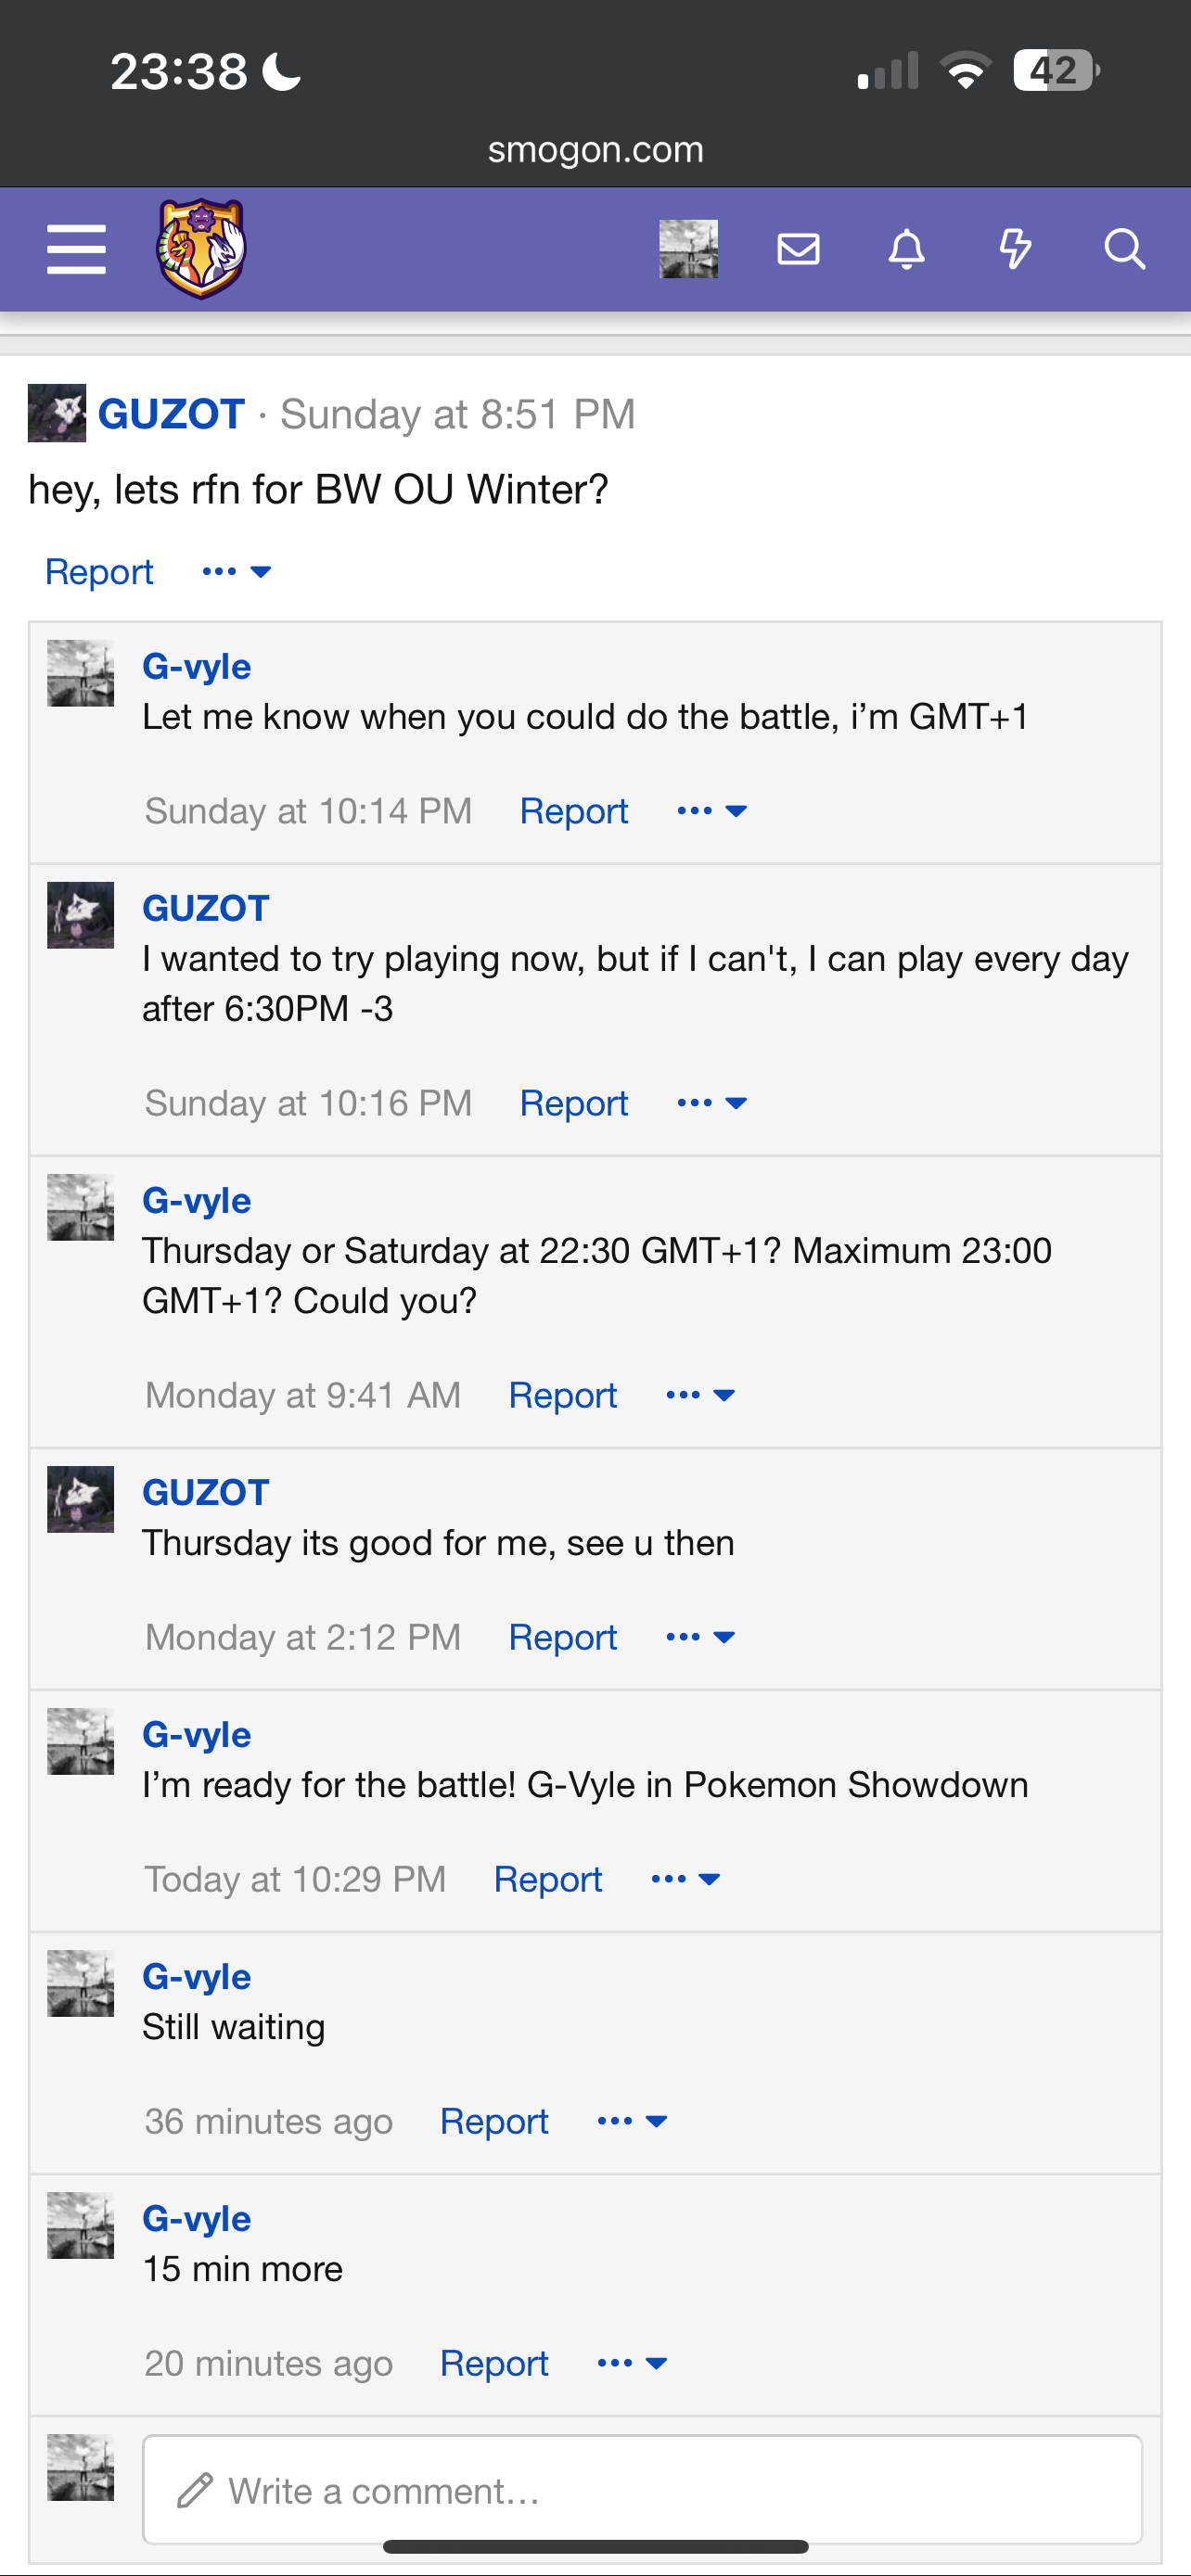Tap the smogon.com address bar

pyautogui.click(x=596, y=150)
